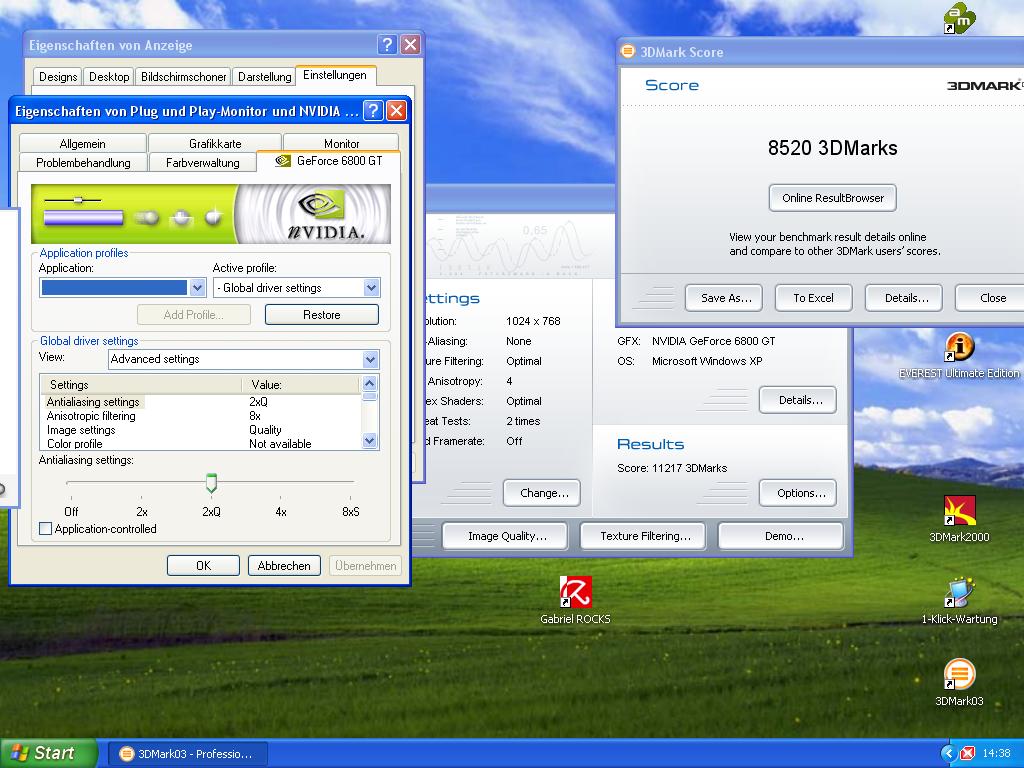Open the Farbverwaltung tab

(202, 163)
